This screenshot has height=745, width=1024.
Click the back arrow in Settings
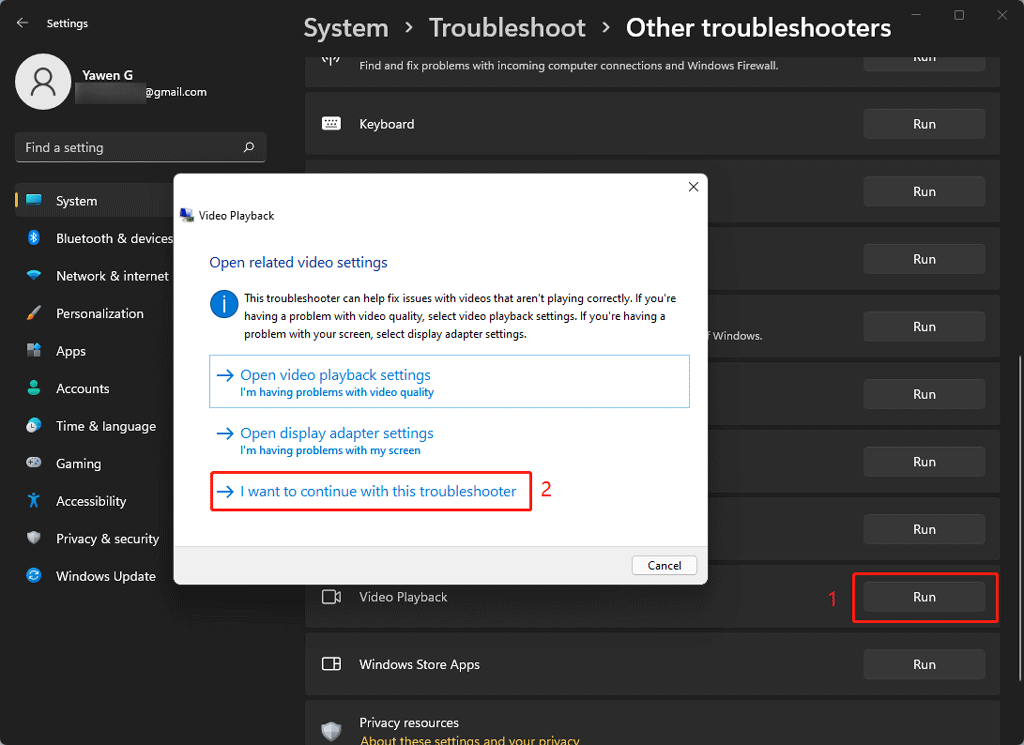click(x=23, y=23)
